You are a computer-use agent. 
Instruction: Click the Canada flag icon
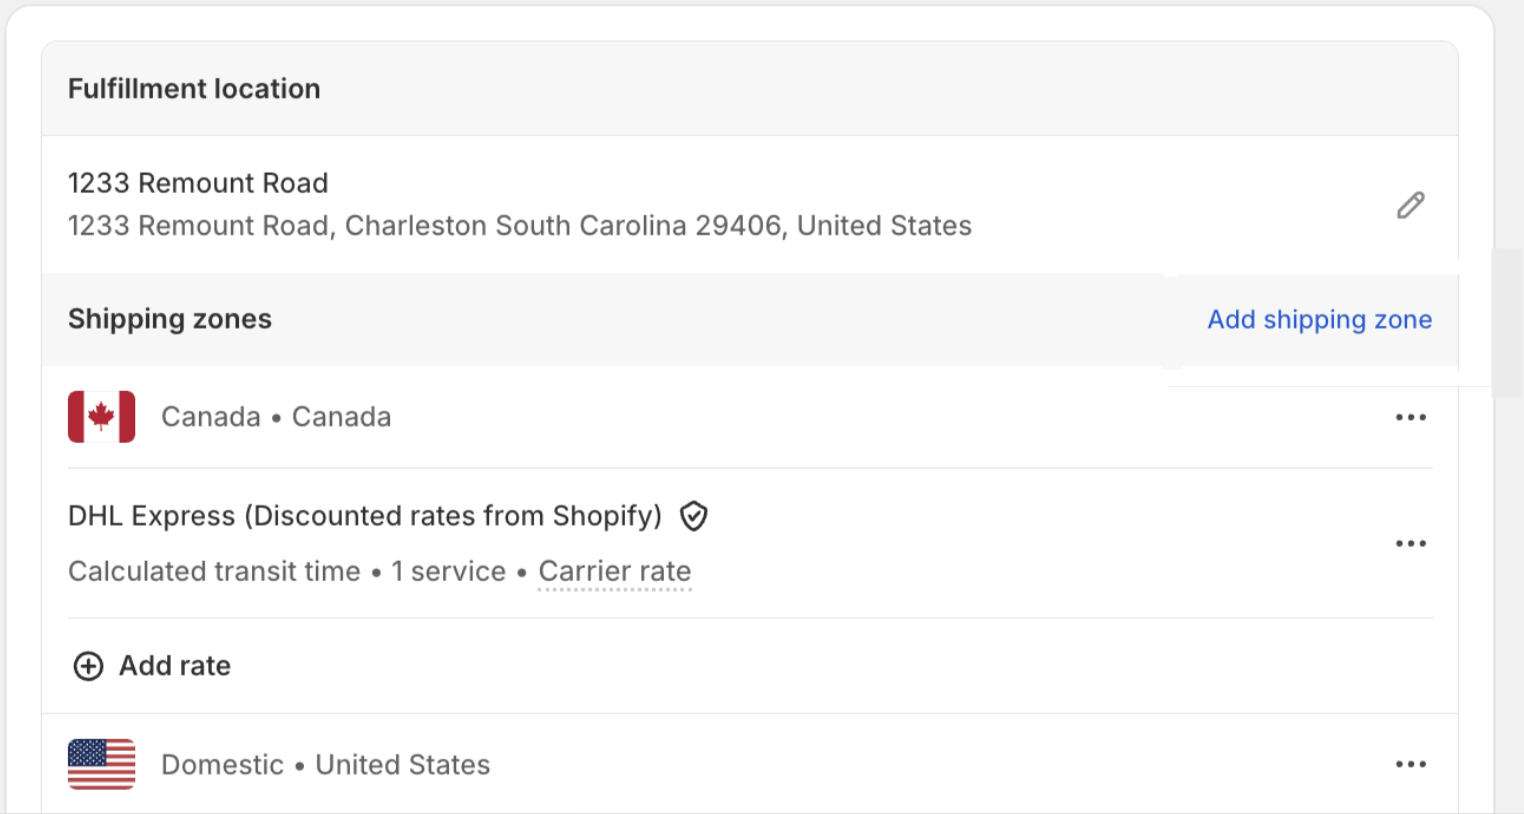(x=101, y=417)
